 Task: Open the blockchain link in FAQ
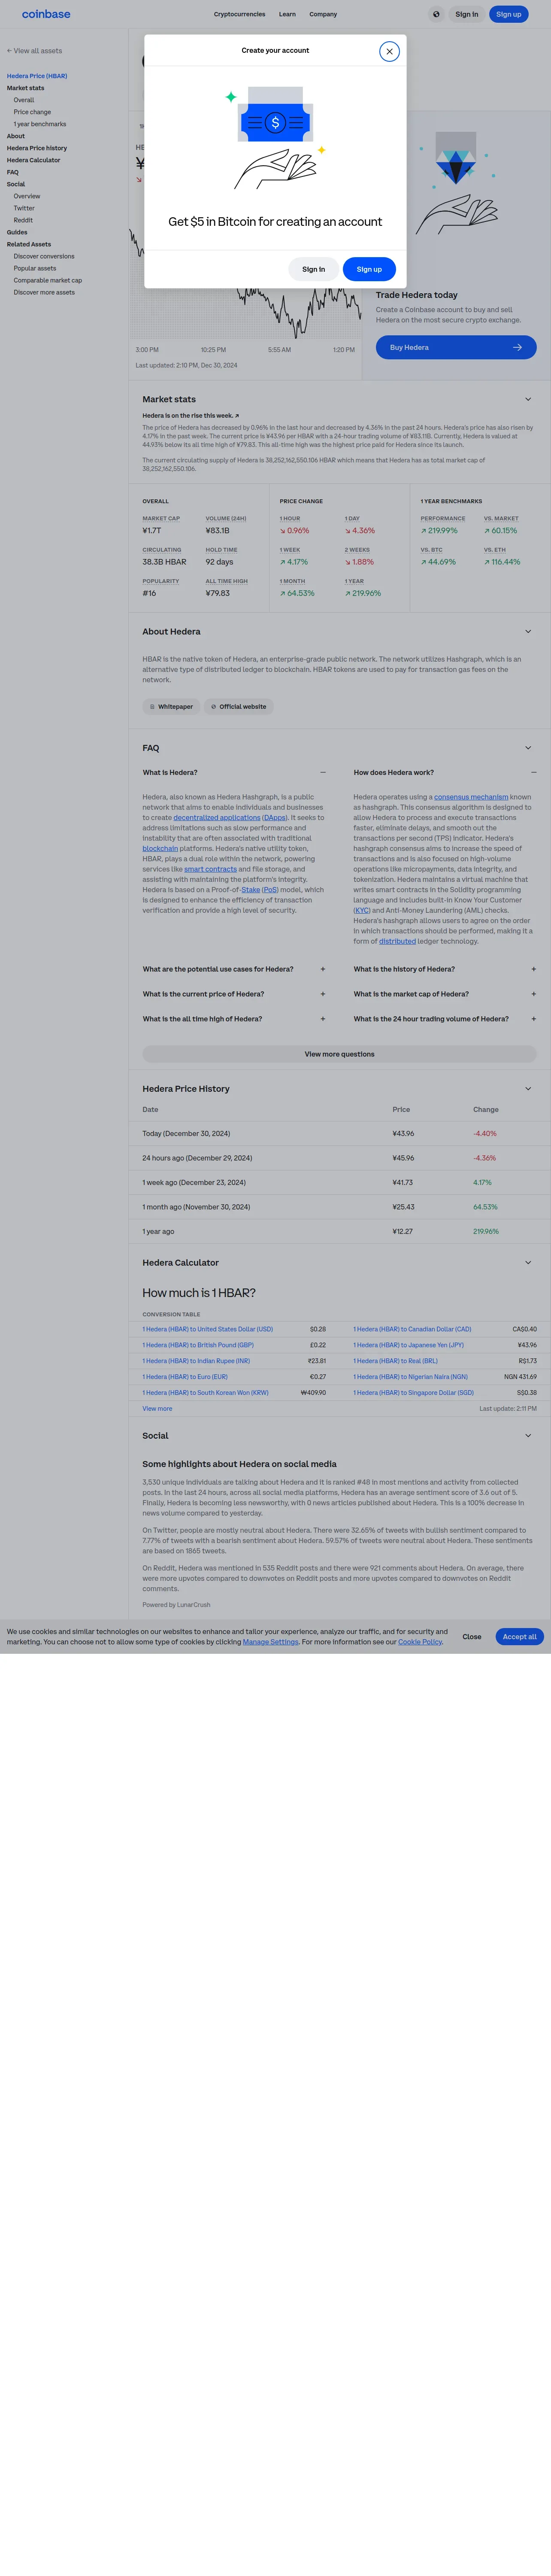coord(160,848)
